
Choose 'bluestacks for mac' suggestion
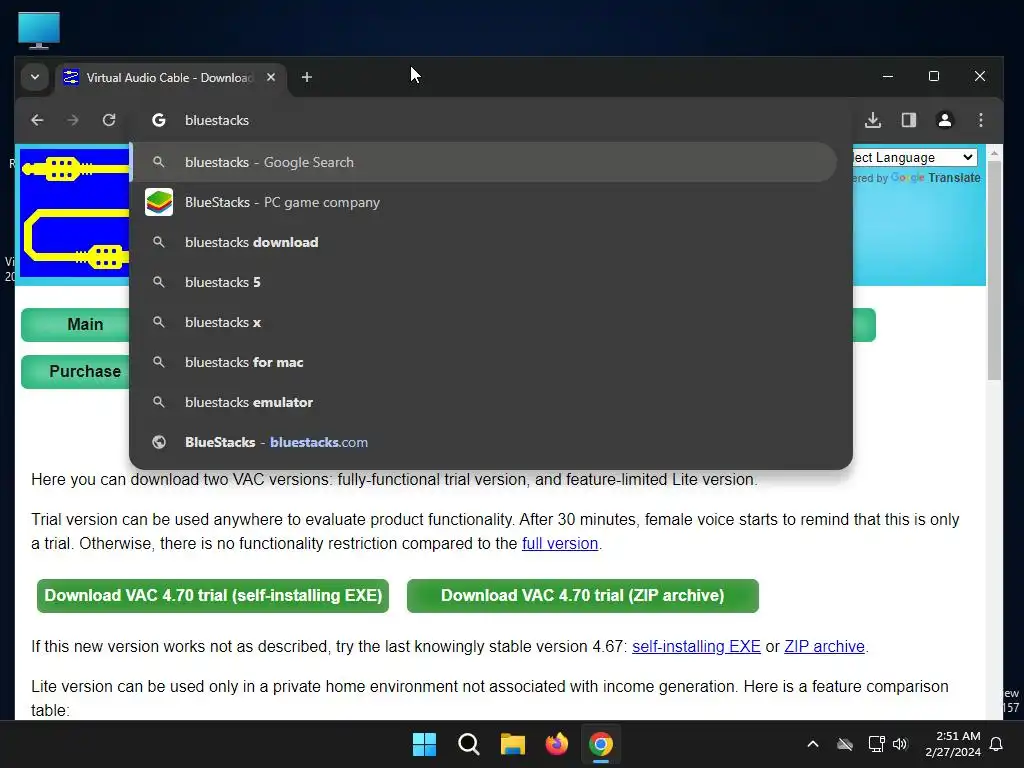pyautogui.click(x=483, y=362)
